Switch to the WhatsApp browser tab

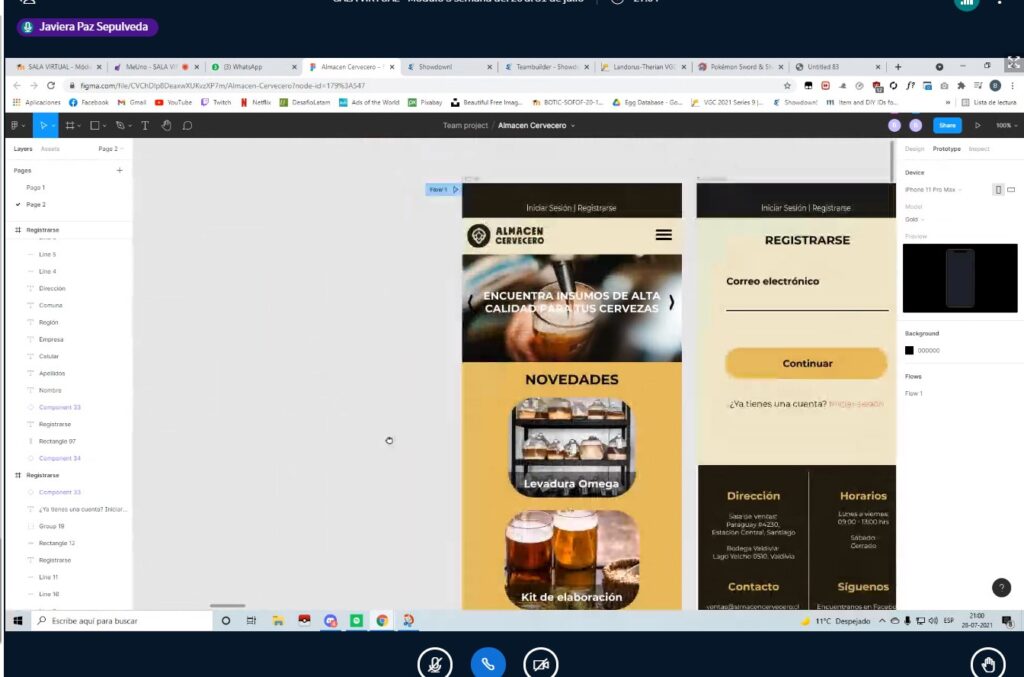pyautogui.click(x=253, y=67)
